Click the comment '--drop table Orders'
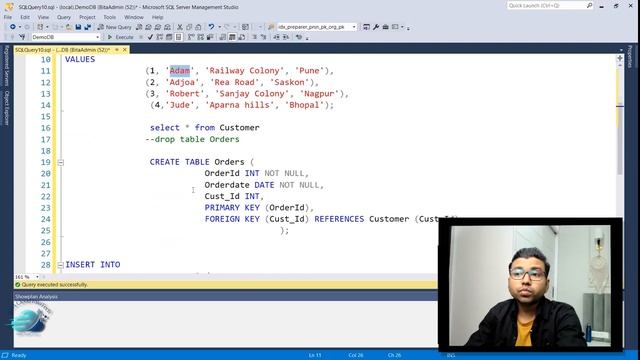The height and width of the screenshot is (360, 640). pyautogui.click(x=192, y=139)
